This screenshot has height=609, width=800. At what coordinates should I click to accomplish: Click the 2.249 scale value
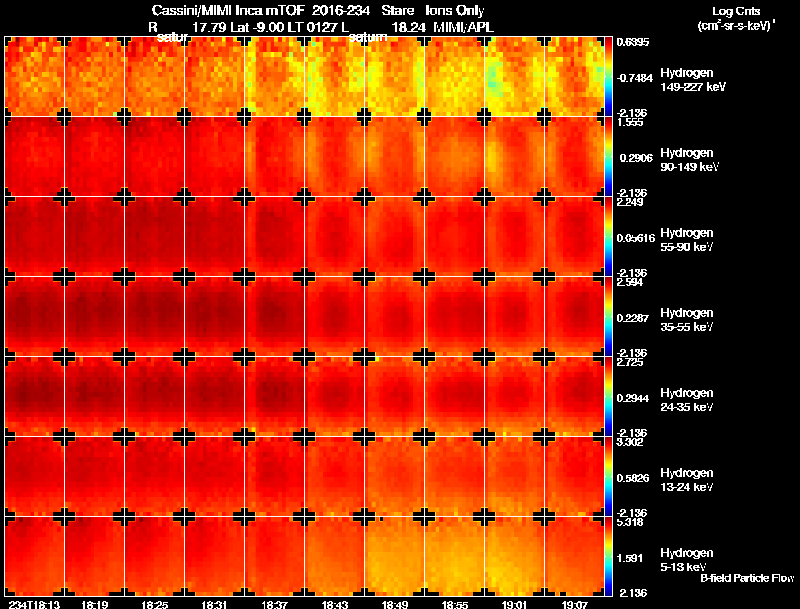(x=630, y=202)
